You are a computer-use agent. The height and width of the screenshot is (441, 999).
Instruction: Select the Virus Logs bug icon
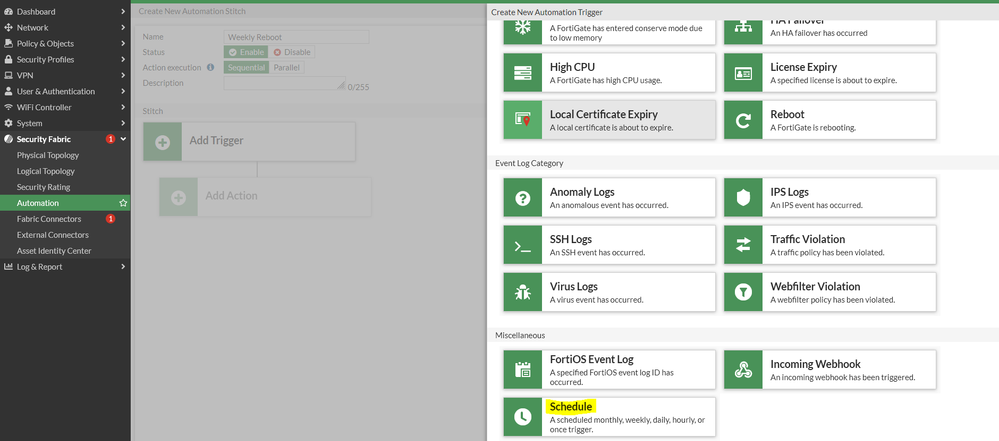(x=522, y=292)
